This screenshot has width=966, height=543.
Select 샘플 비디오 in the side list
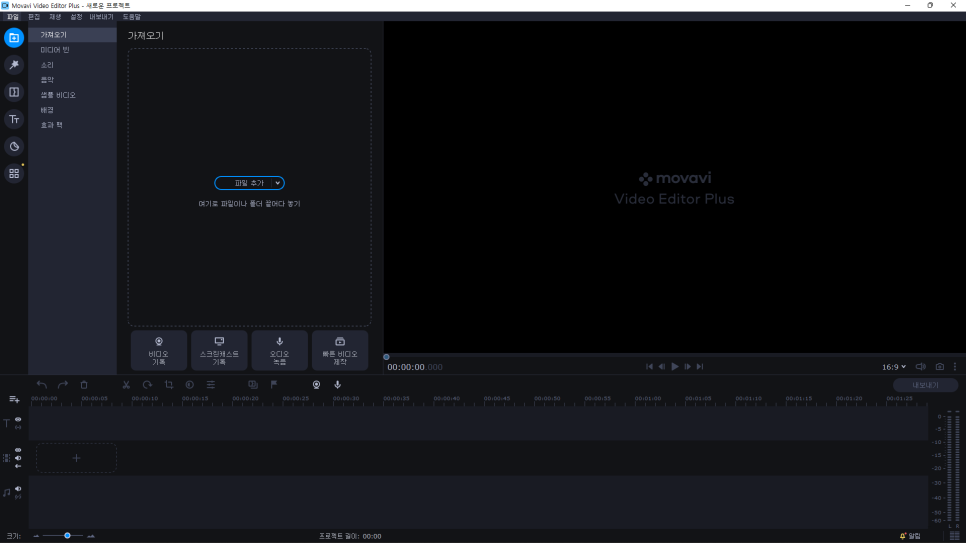pyautogui.click(x=73, y=95)
